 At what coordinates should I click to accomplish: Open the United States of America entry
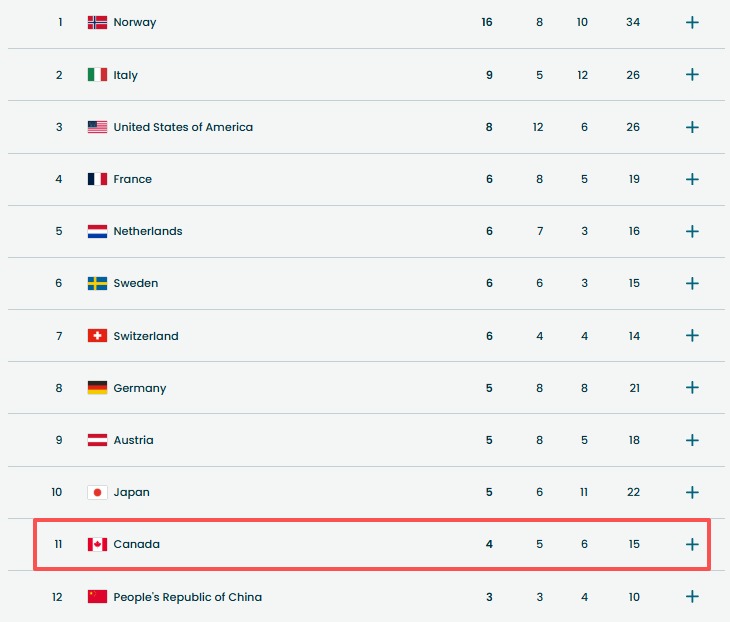coord(183,127)
